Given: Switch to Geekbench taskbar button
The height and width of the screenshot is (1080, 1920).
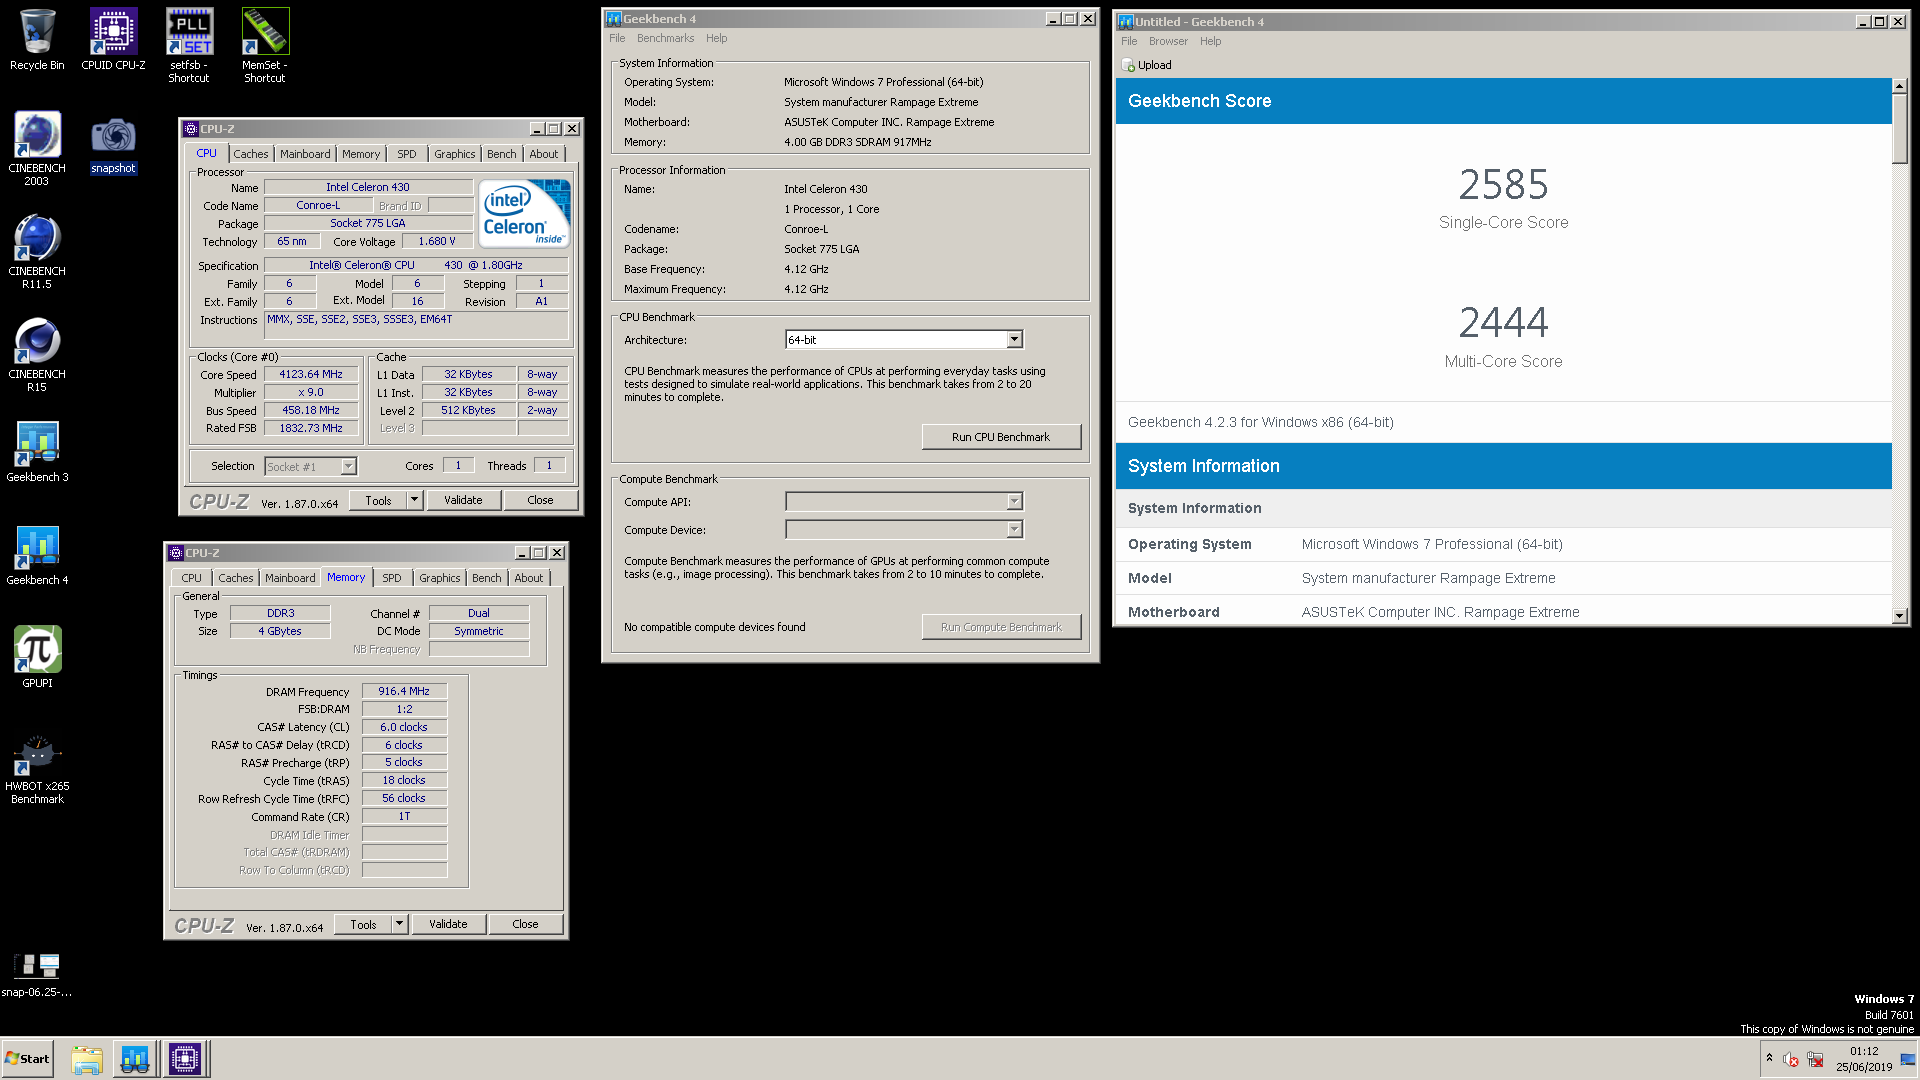Looking at the screenshot, I should pos(135,1059).
